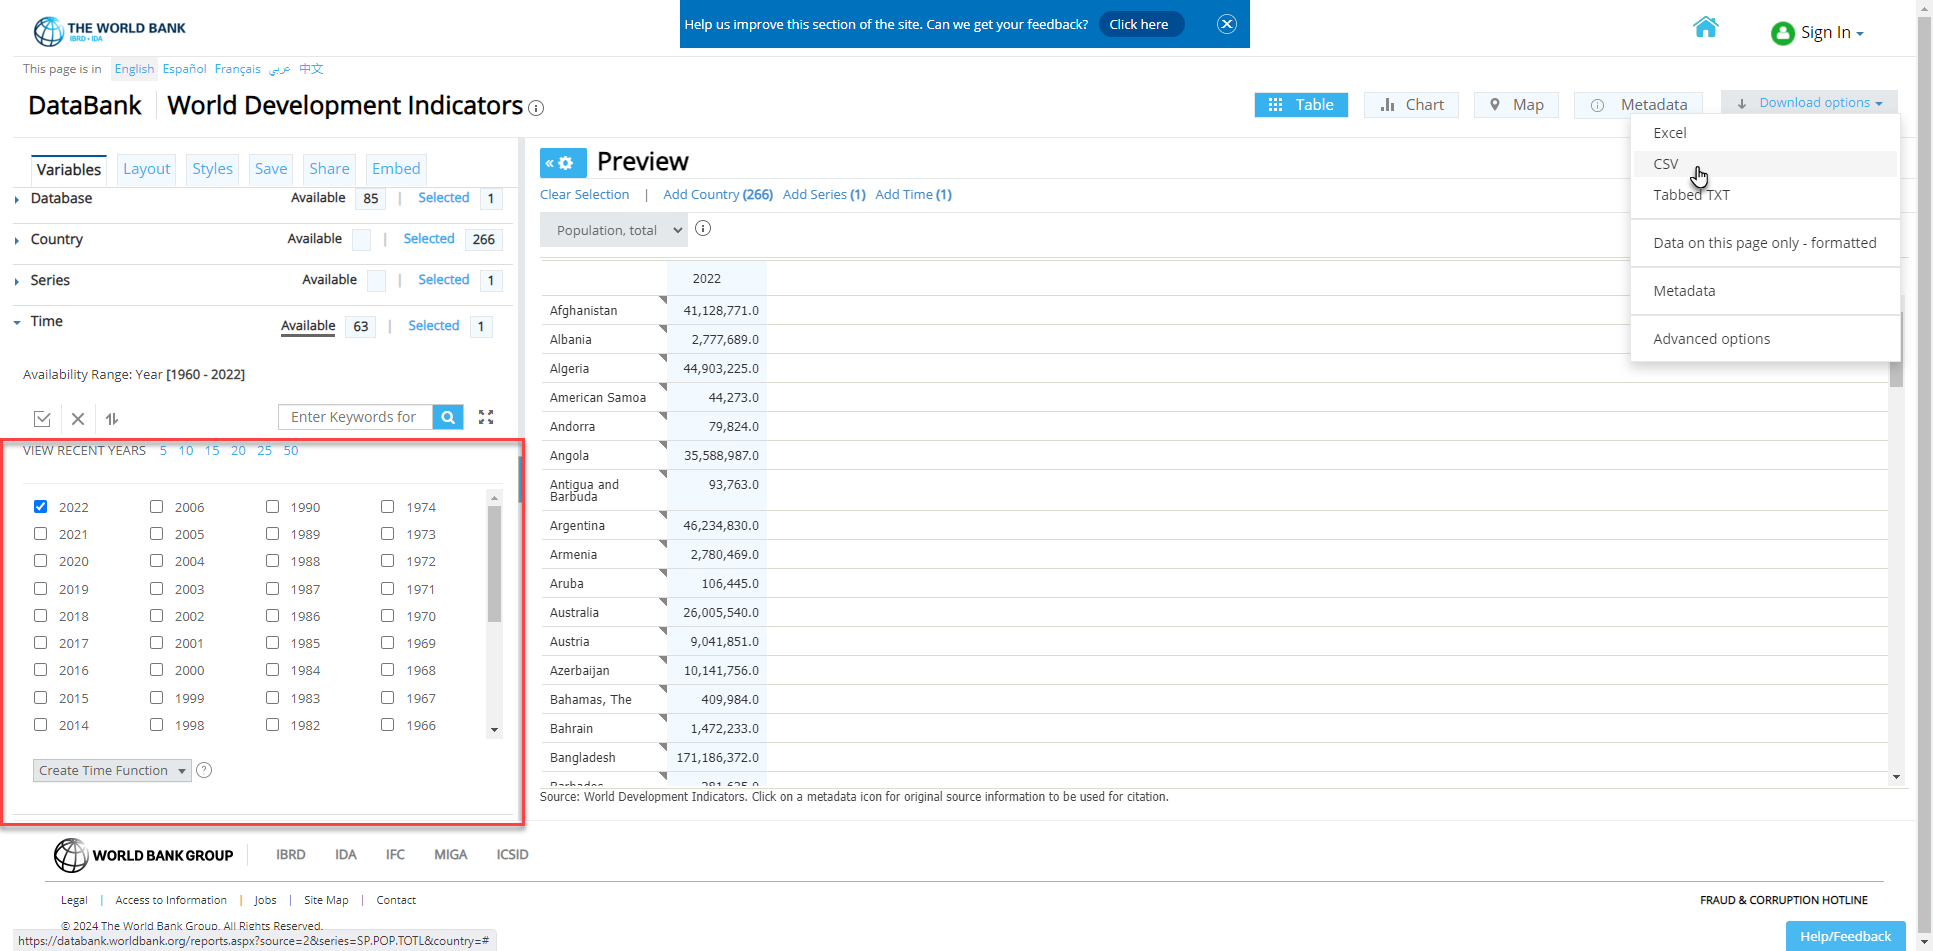Click the Clear Selection link

(x=585, y=195)
